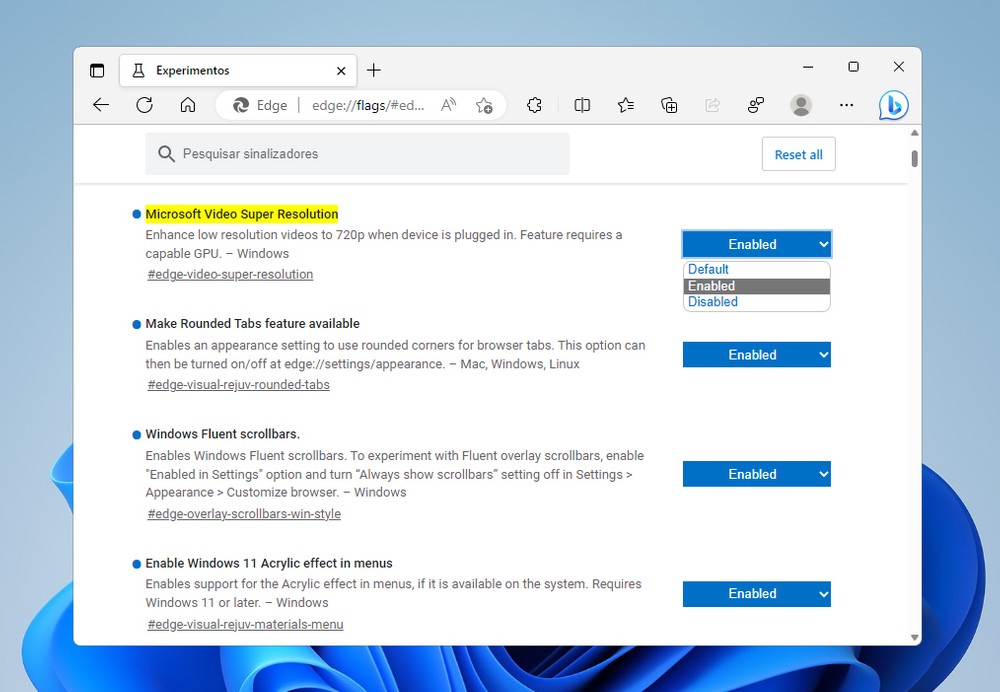
Task: Follow the #edge-video-super-resolution link
Action: (230, 274)
